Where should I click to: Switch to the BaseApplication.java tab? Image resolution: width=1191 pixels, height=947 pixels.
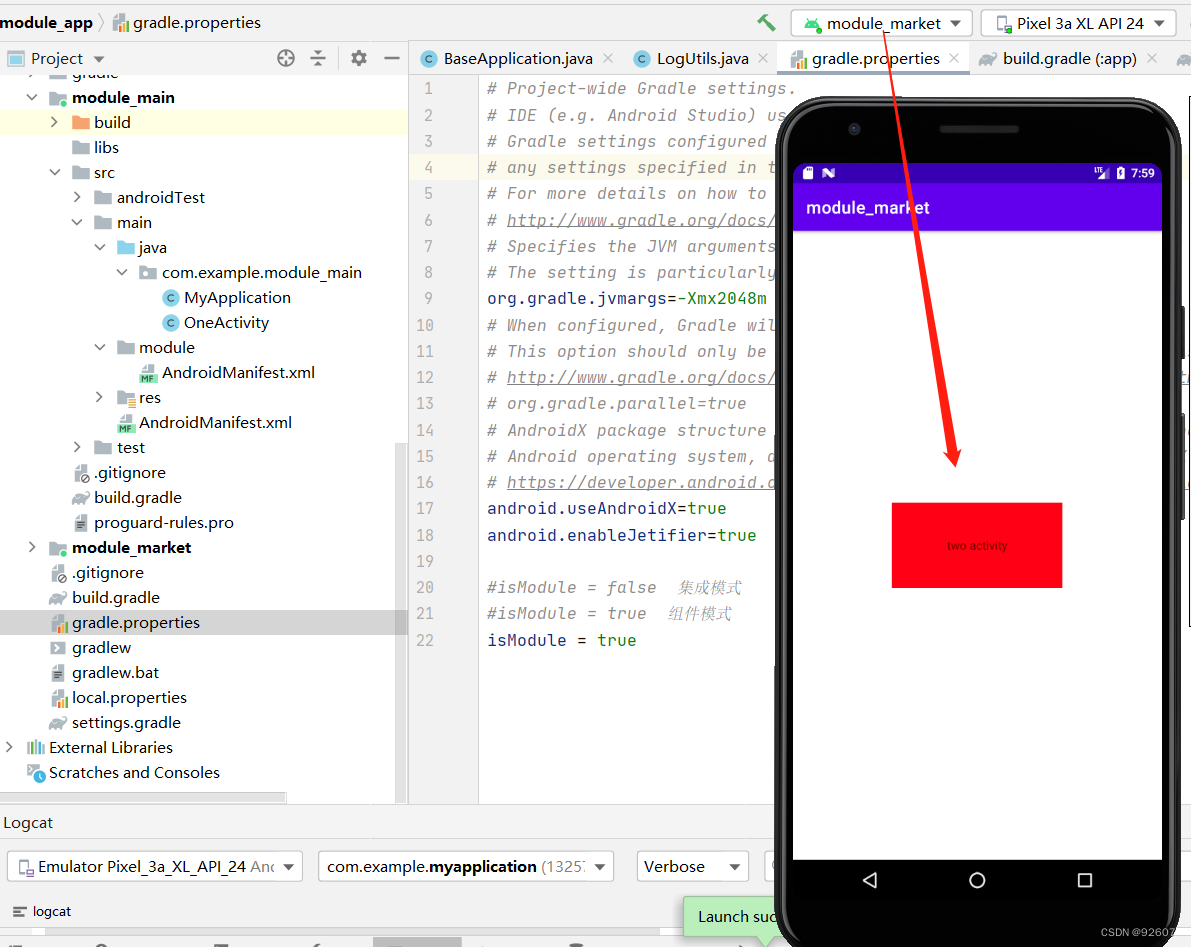517,58
